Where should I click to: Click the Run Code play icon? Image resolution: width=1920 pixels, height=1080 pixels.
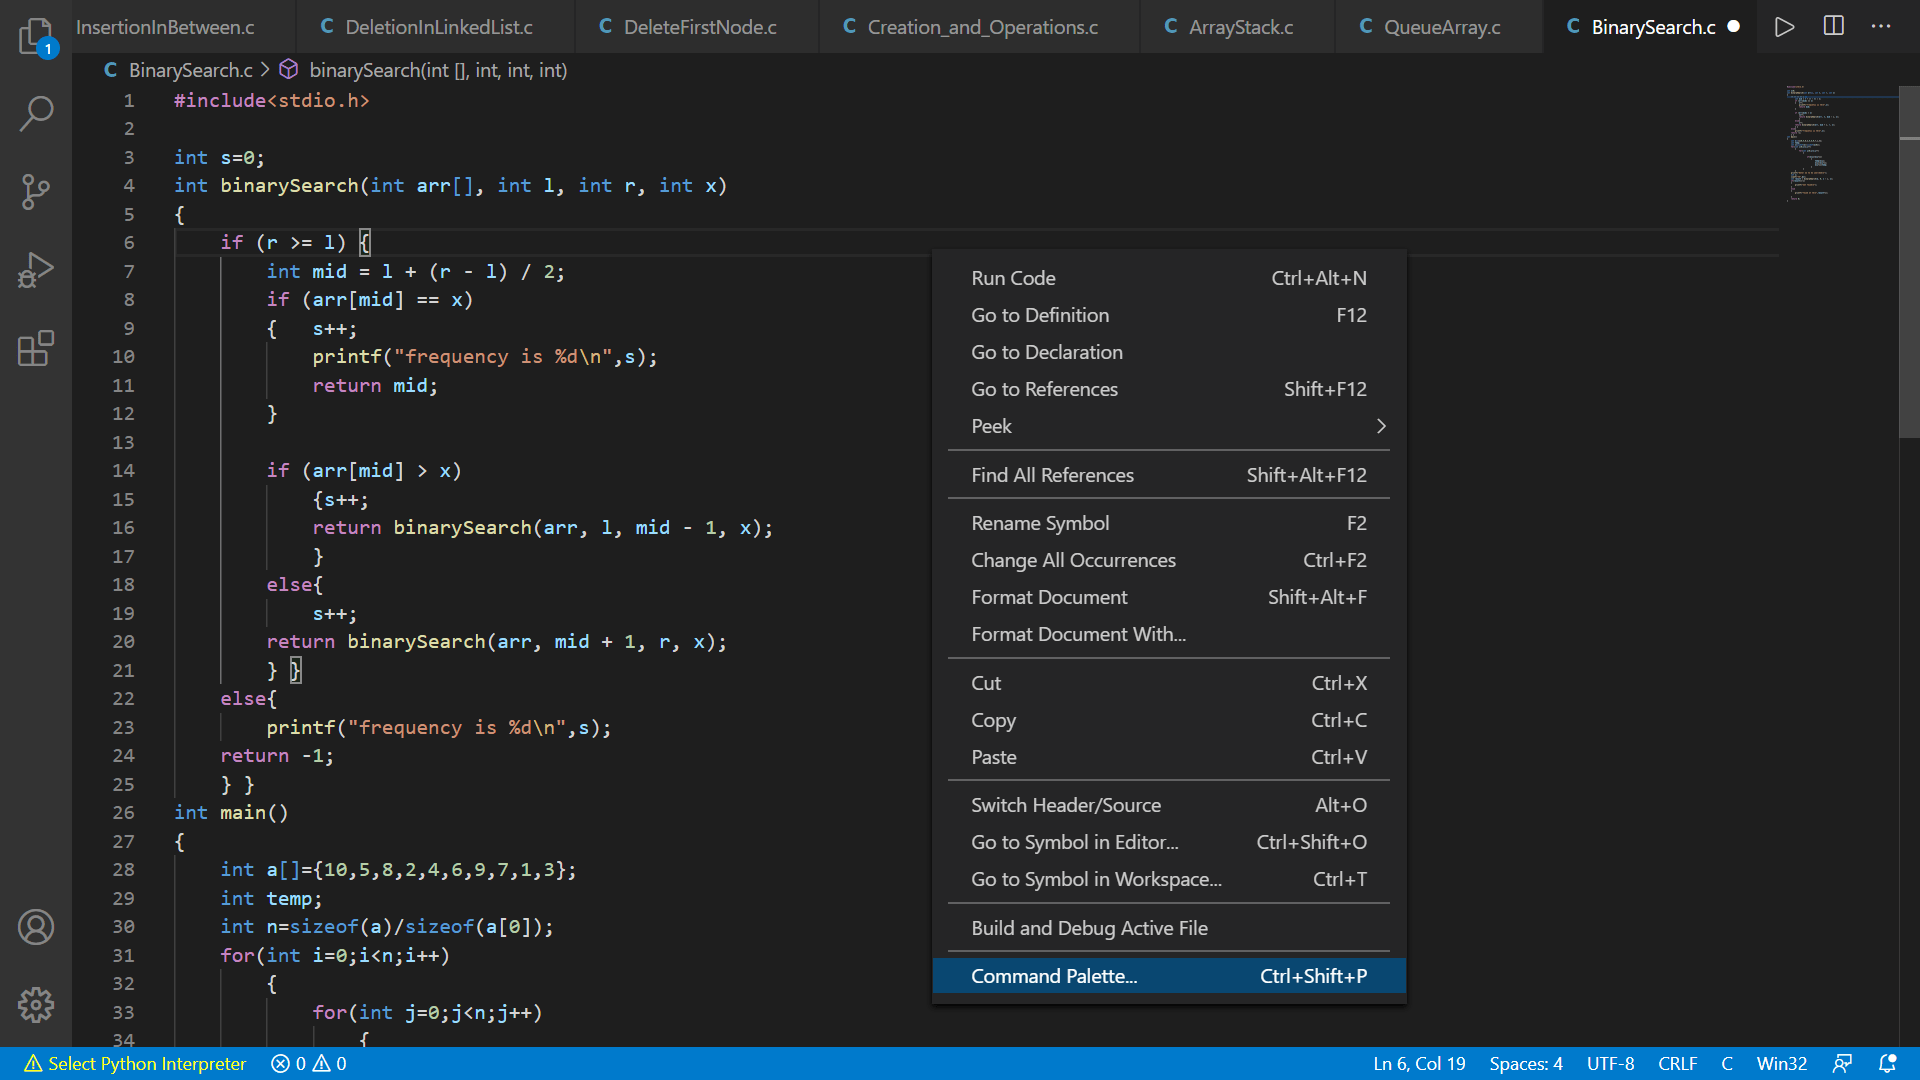pyautogui.click(x=1784, y=27)
